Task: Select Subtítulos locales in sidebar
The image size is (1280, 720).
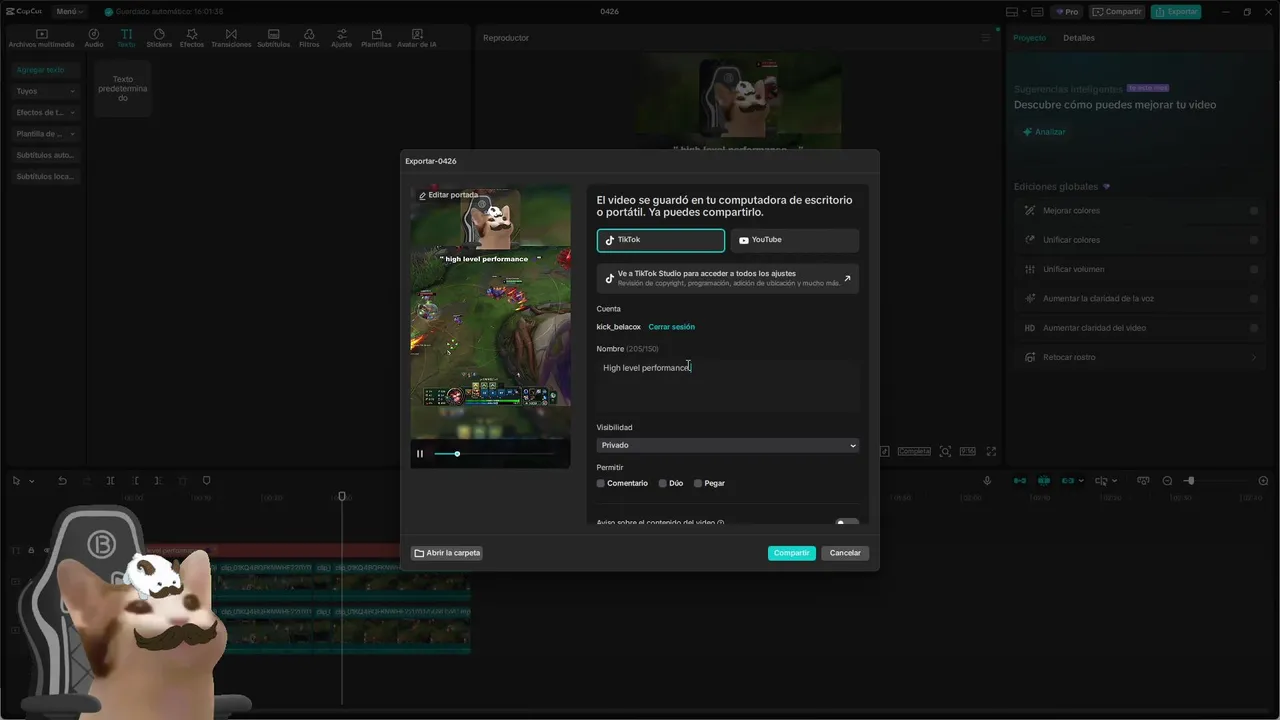Action: [x=46, y=177]
